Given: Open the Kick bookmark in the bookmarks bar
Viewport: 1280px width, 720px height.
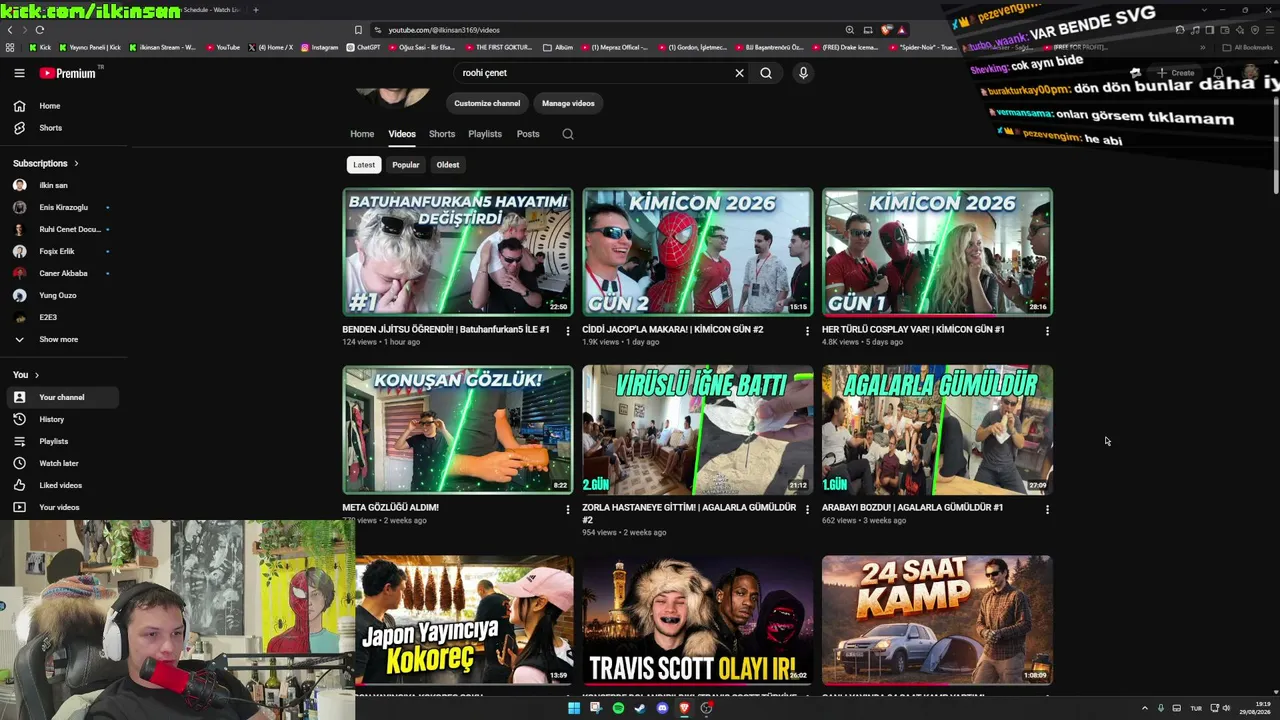Looking at the screenshot, I should (x=41, y=47).
